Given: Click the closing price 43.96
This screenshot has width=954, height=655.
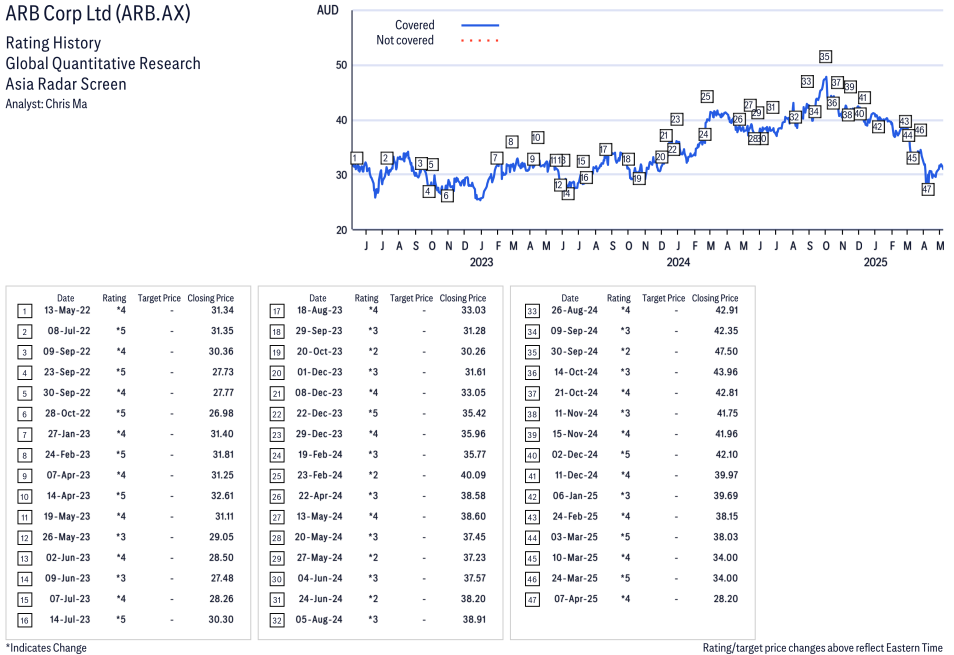Looking at the screenshot, I should (x=726, y=372).
